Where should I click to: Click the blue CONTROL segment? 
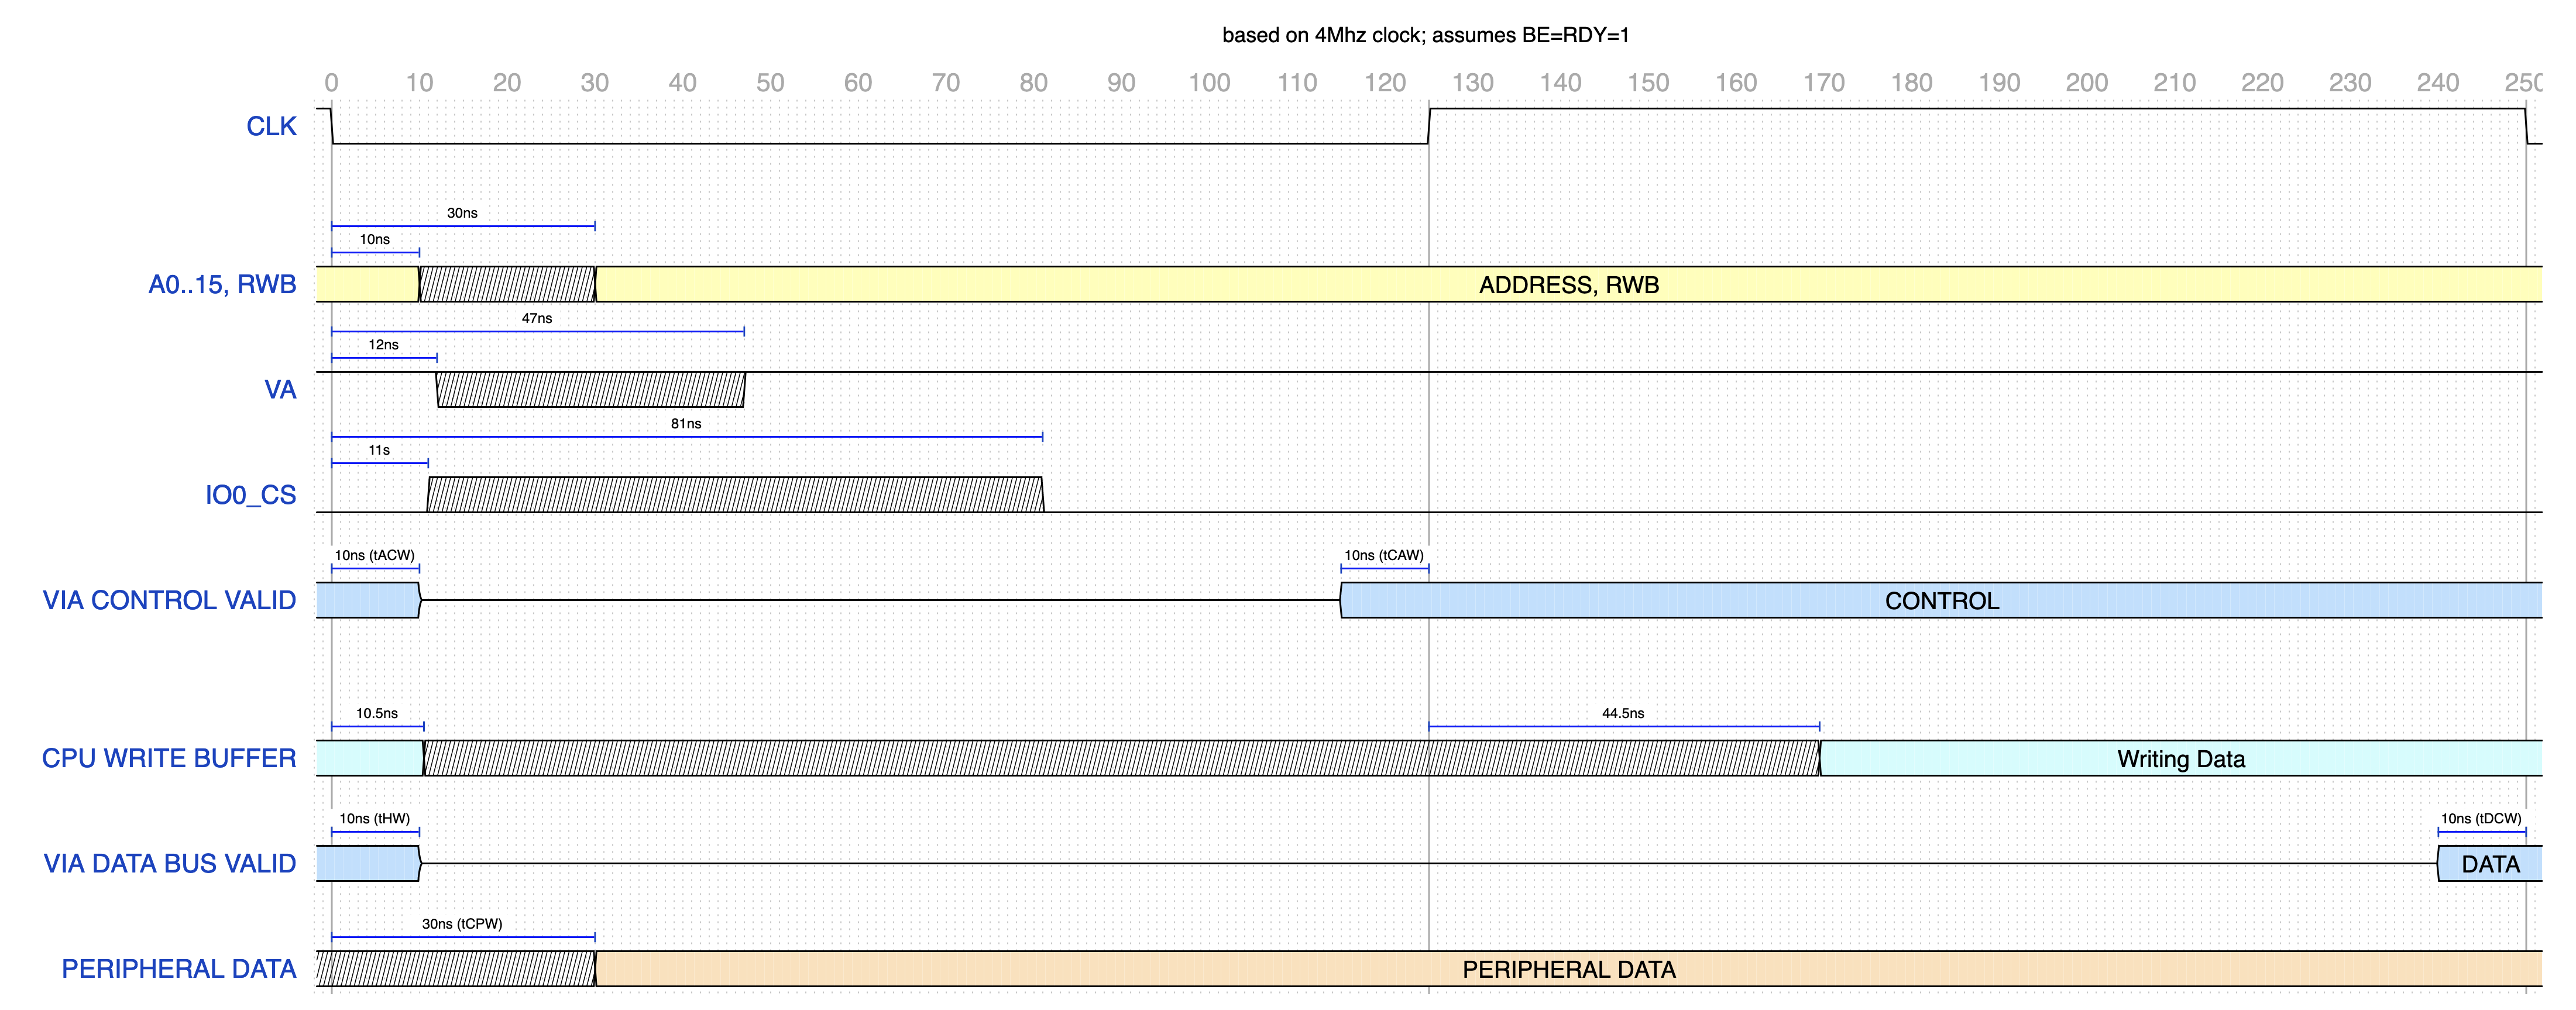(x=1941, y=601)
